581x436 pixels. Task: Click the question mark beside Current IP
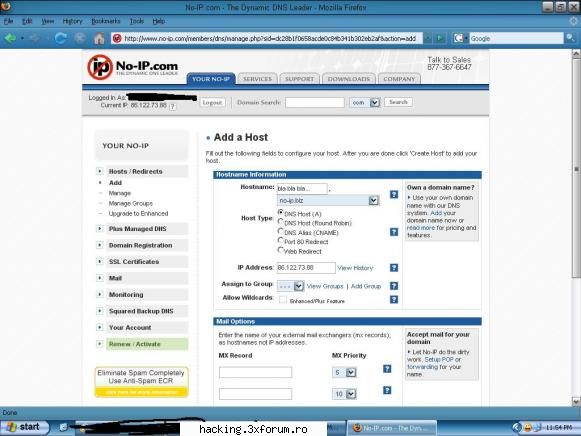[x=173, y=107]
